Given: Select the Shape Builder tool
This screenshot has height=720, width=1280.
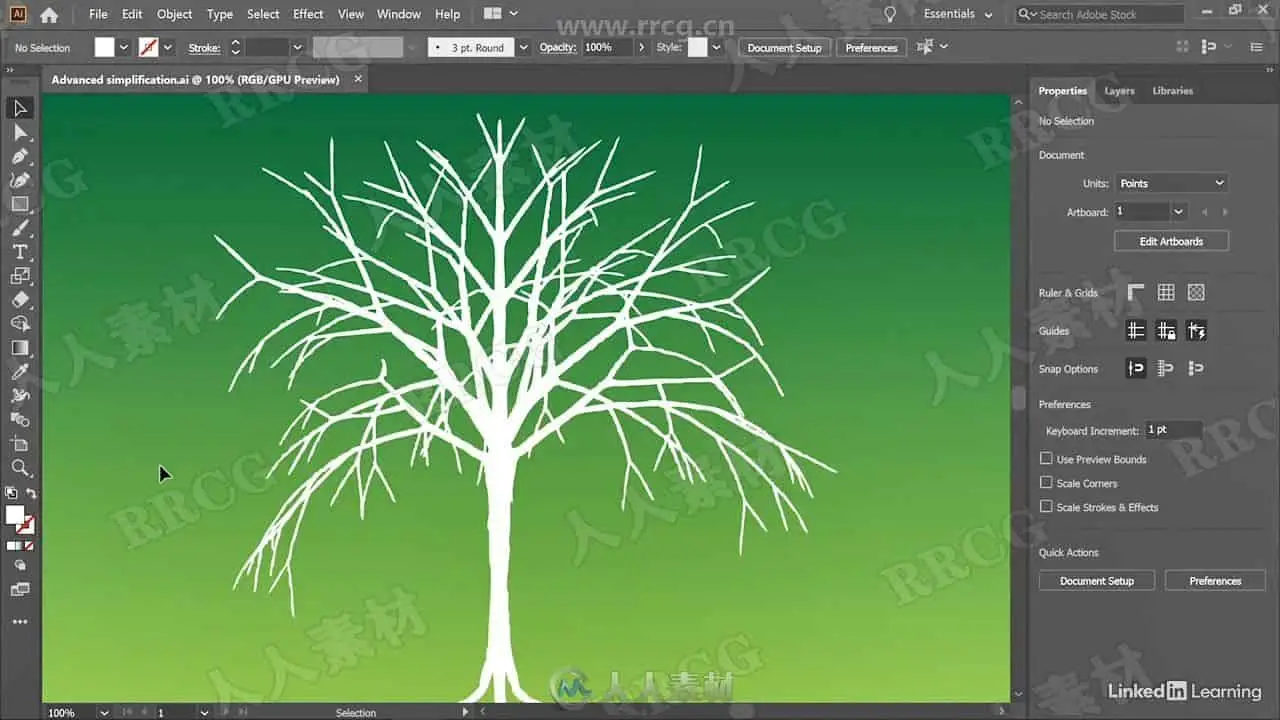Looking at the screenshot, I should point(20,324).
